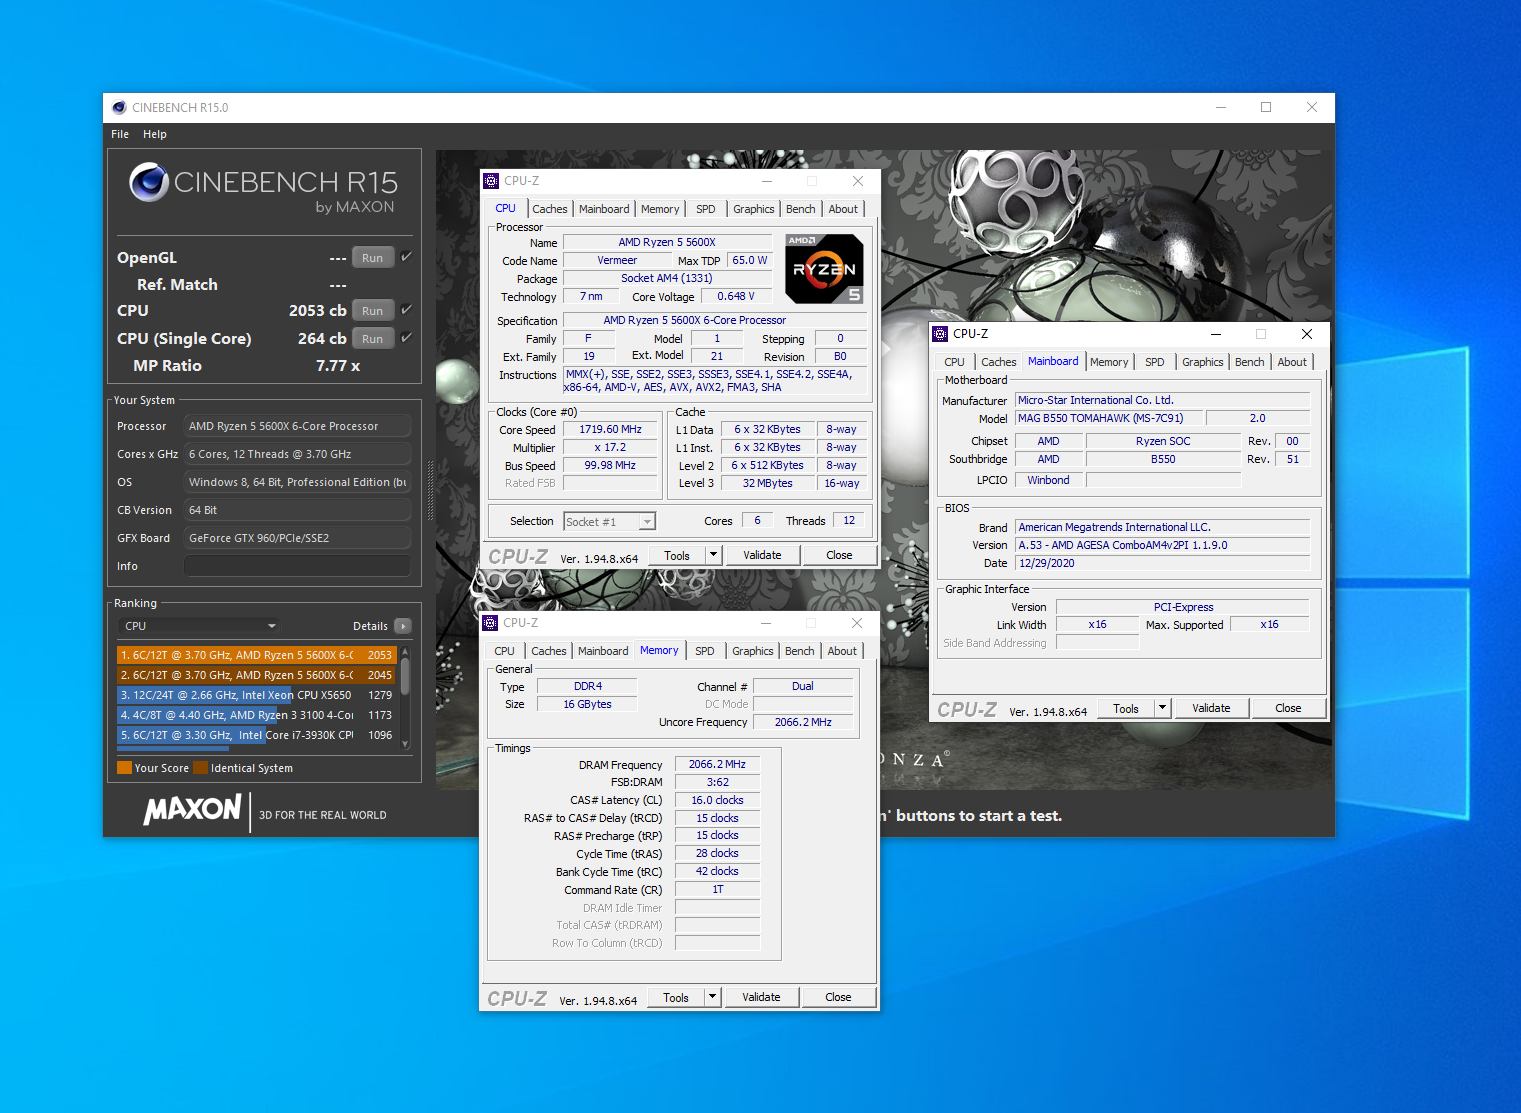Screen dimensions: 1521x1113
Task: Click the Details arrow button in Ranking
Action: [403, 626]
